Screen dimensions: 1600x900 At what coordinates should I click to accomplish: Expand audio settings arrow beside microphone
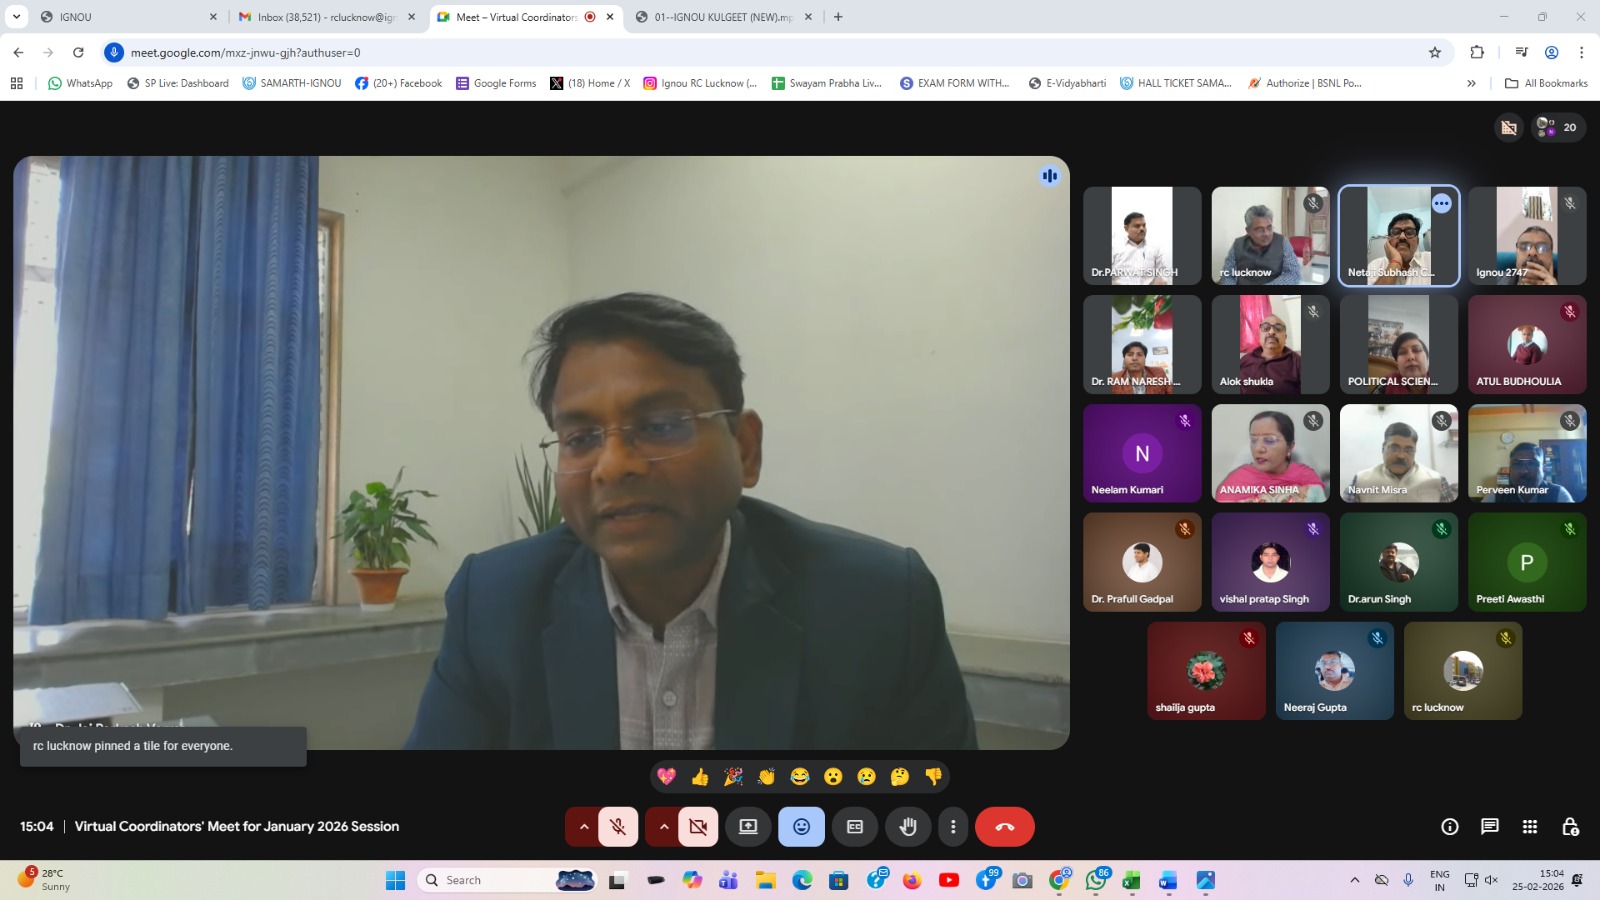tap(584, 827)
